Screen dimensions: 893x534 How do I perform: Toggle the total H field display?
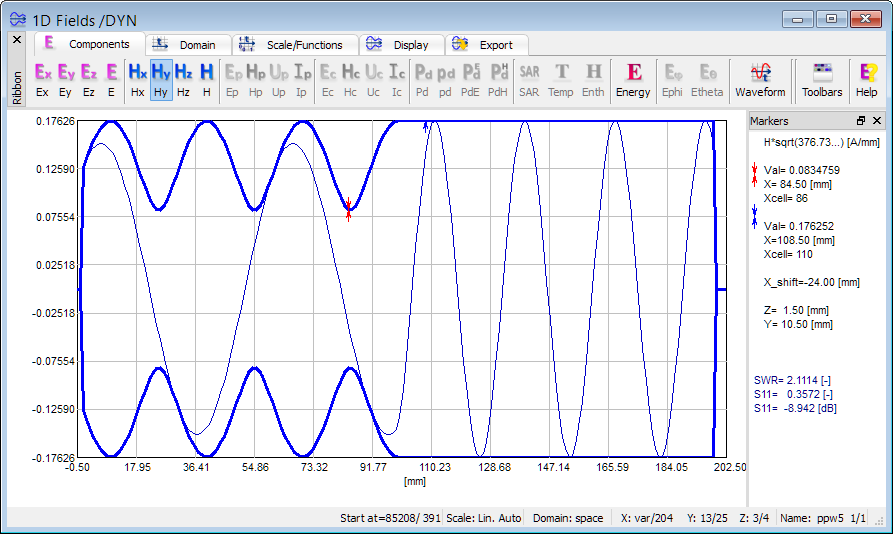point(206,79)
